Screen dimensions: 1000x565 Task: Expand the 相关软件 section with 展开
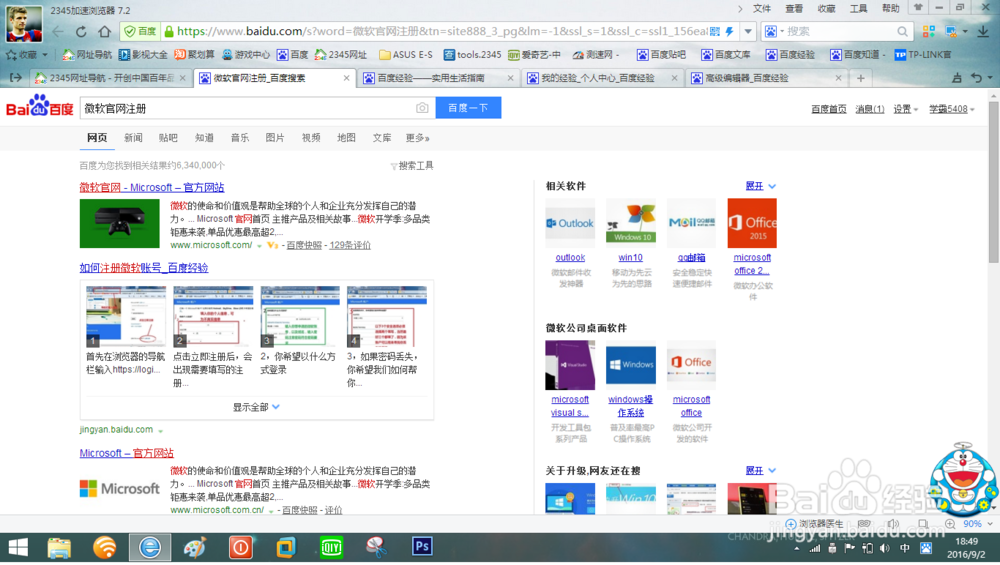click(760, 186)
